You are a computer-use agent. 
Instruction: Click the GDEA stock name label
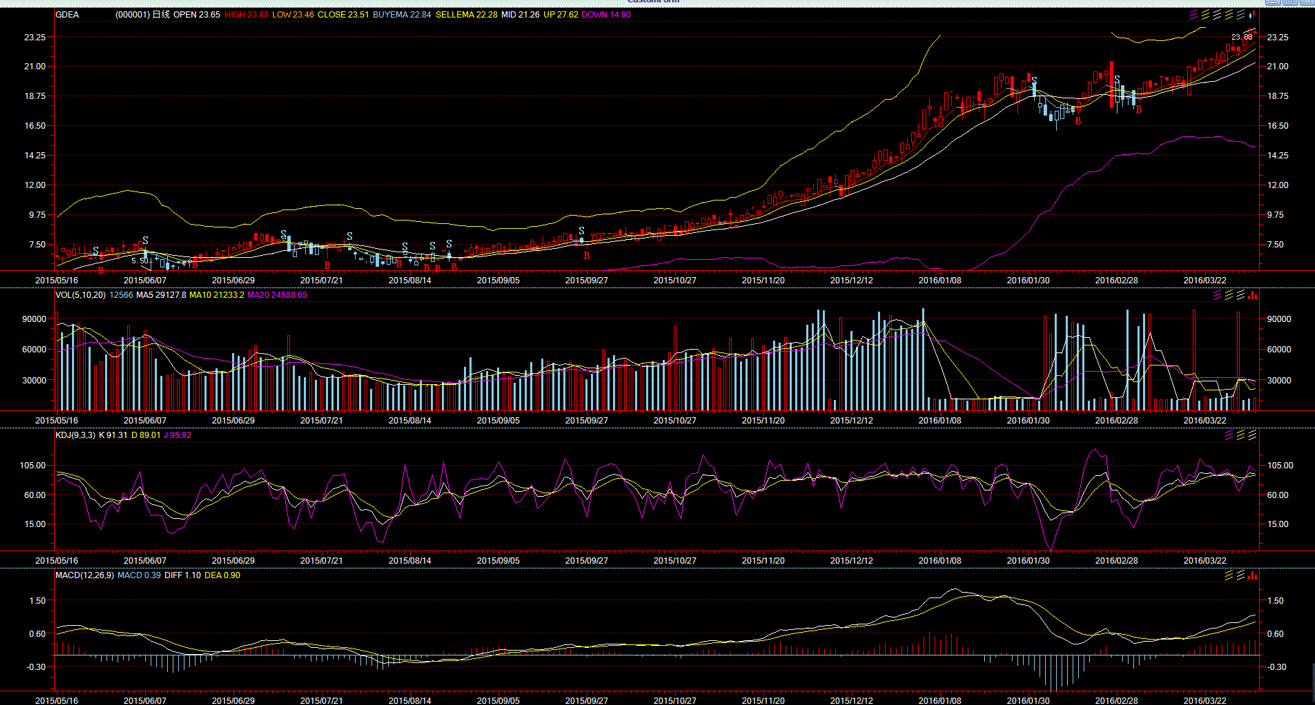coord(68,15)
